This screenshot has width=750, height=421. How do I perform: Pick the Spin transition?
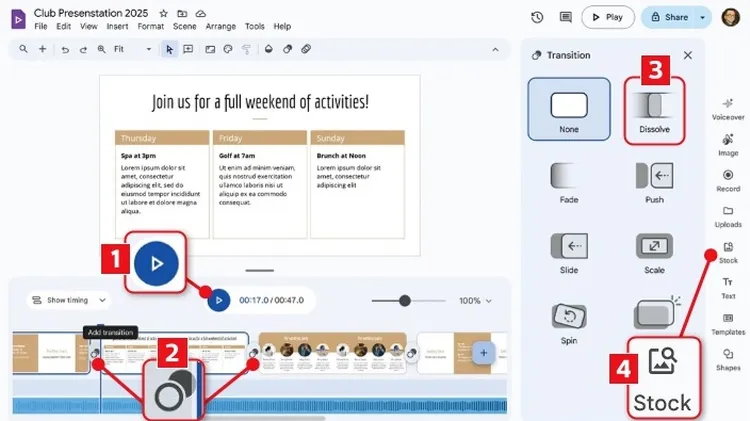coord(568,319)
